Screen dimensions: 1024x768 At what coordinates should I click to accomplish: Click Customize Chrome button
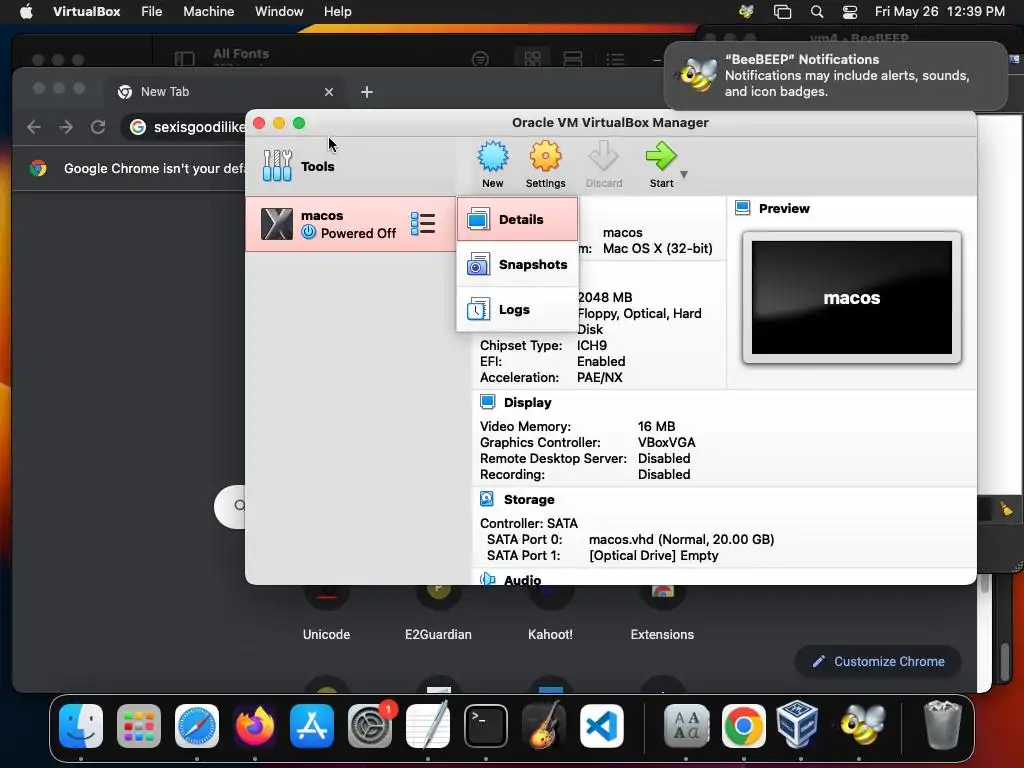tap(878, 662)
